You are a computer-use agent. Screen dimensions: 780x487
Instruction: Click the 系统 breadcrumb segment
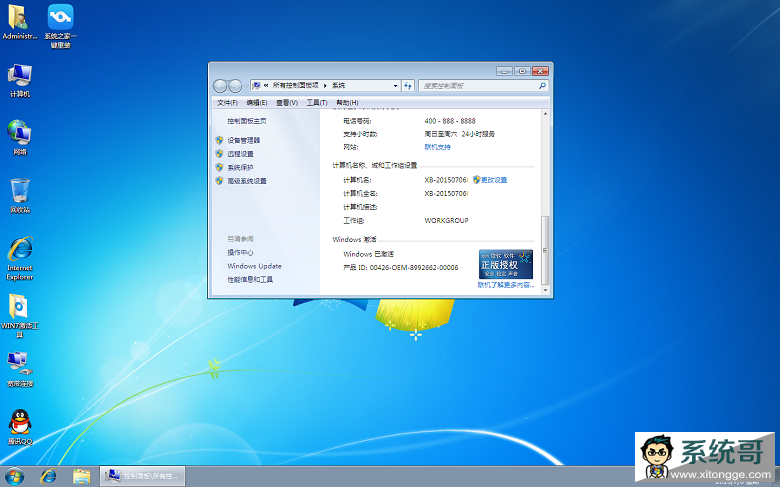tap(338, 86)
